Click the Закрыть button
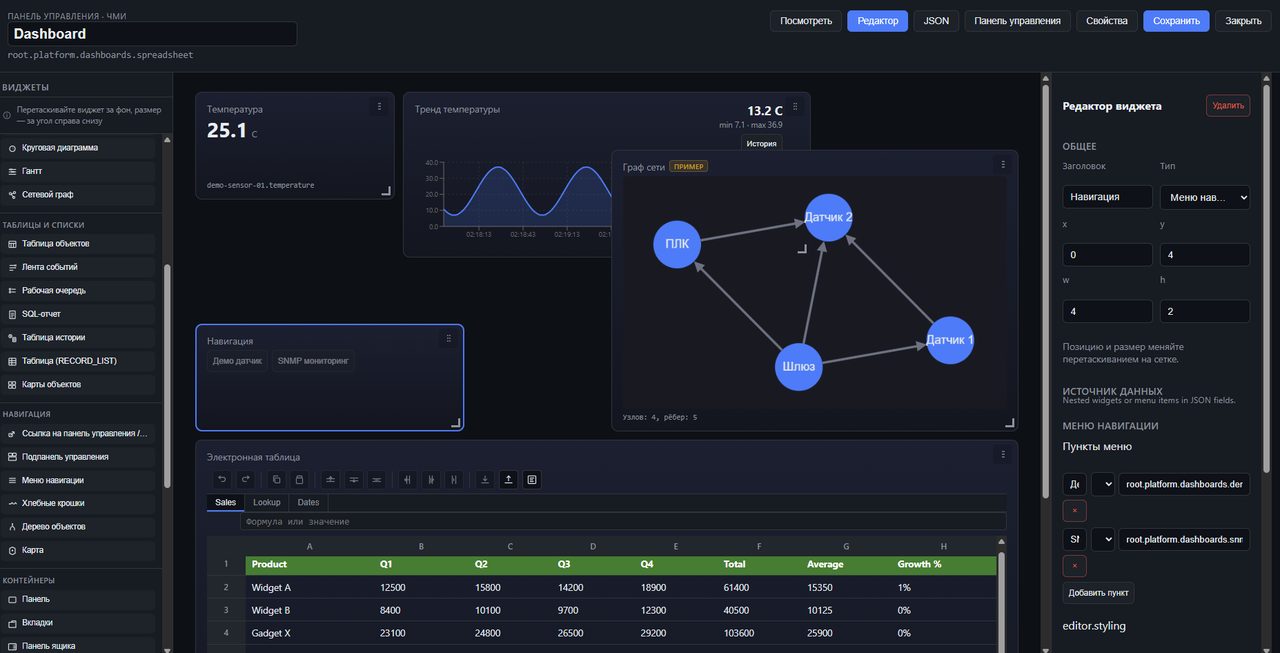This screenshot has height=653, width=1280. tap(1243, 21)
